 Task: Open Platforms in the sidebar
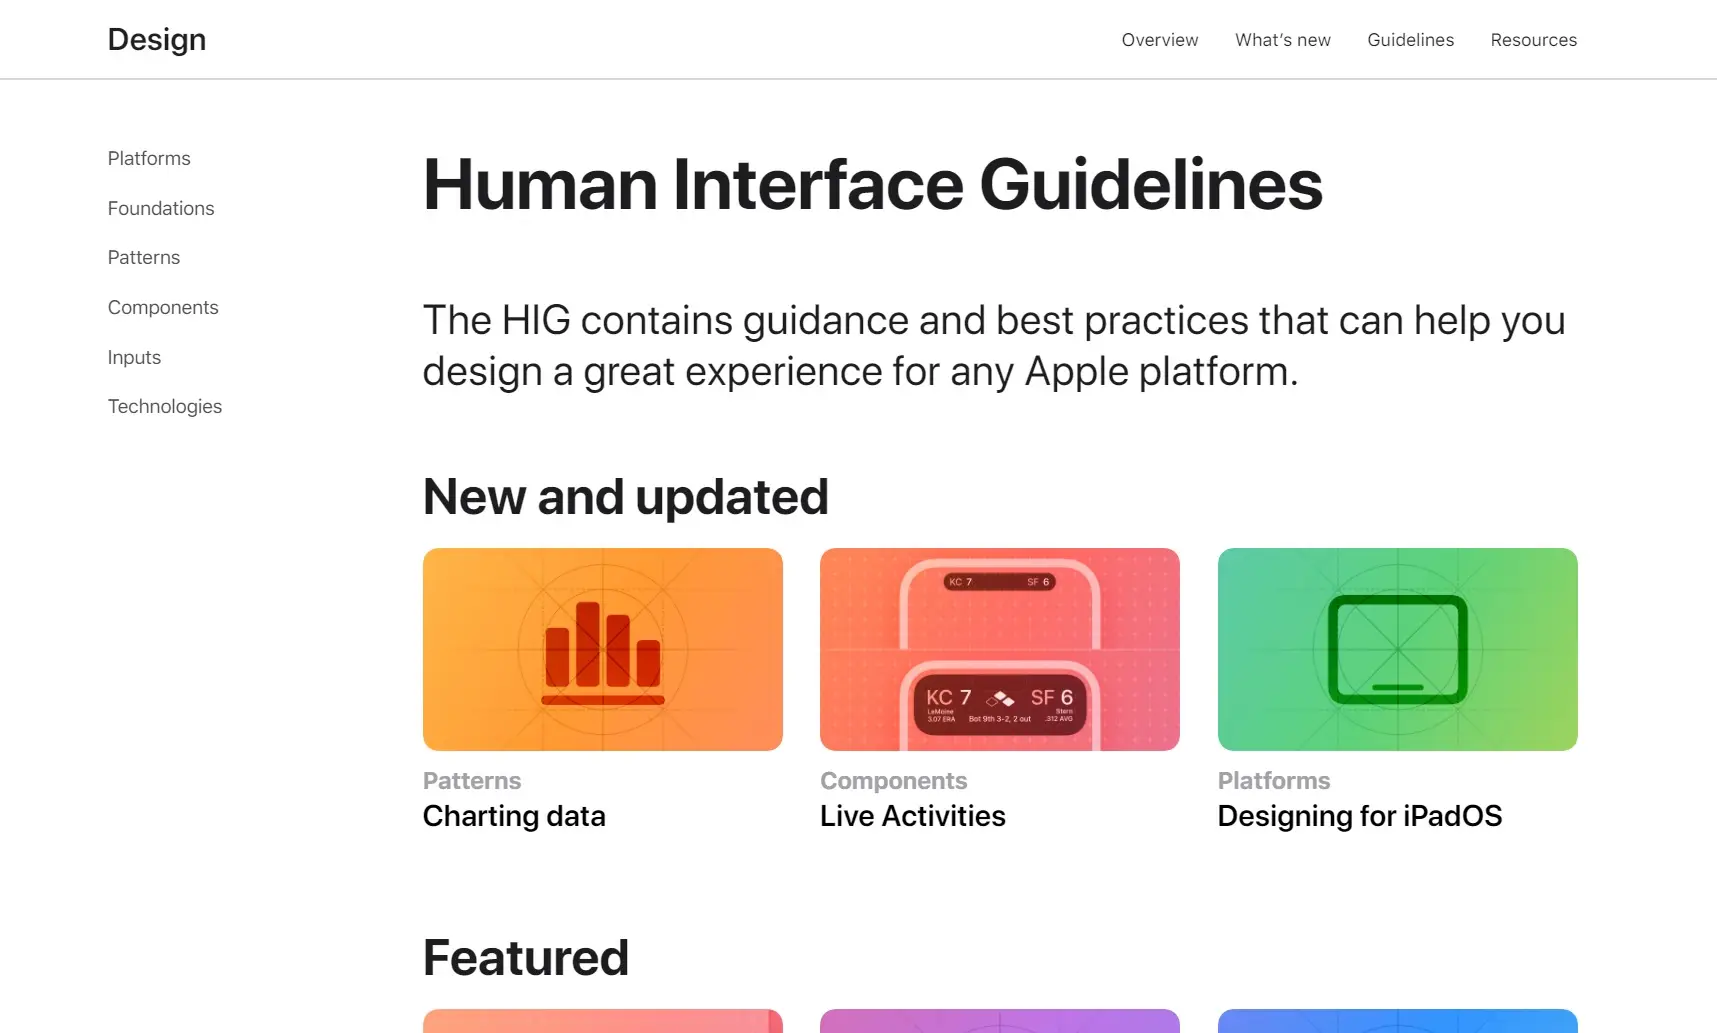149,158
